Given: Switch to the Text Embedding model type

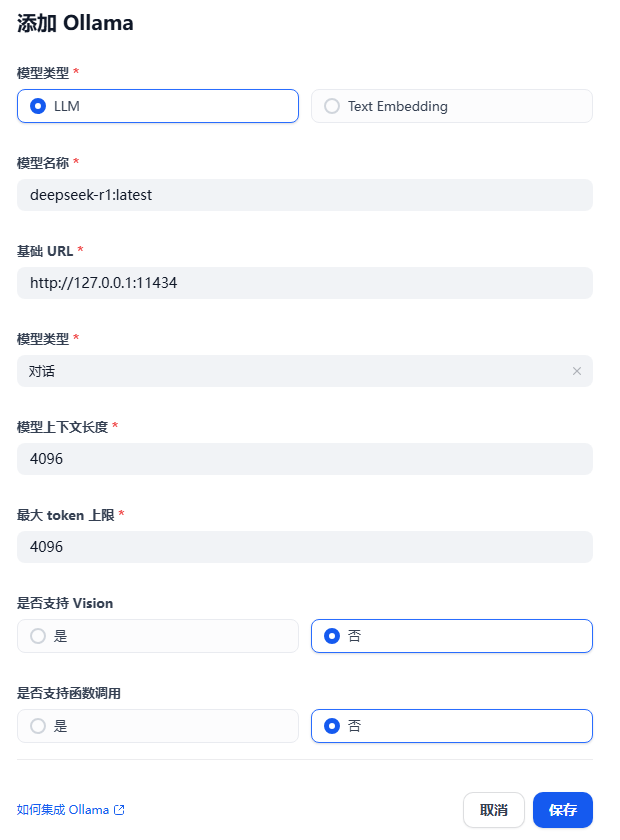Looking at the screenshot, I should pyautogui.click(x=451, y=105).
